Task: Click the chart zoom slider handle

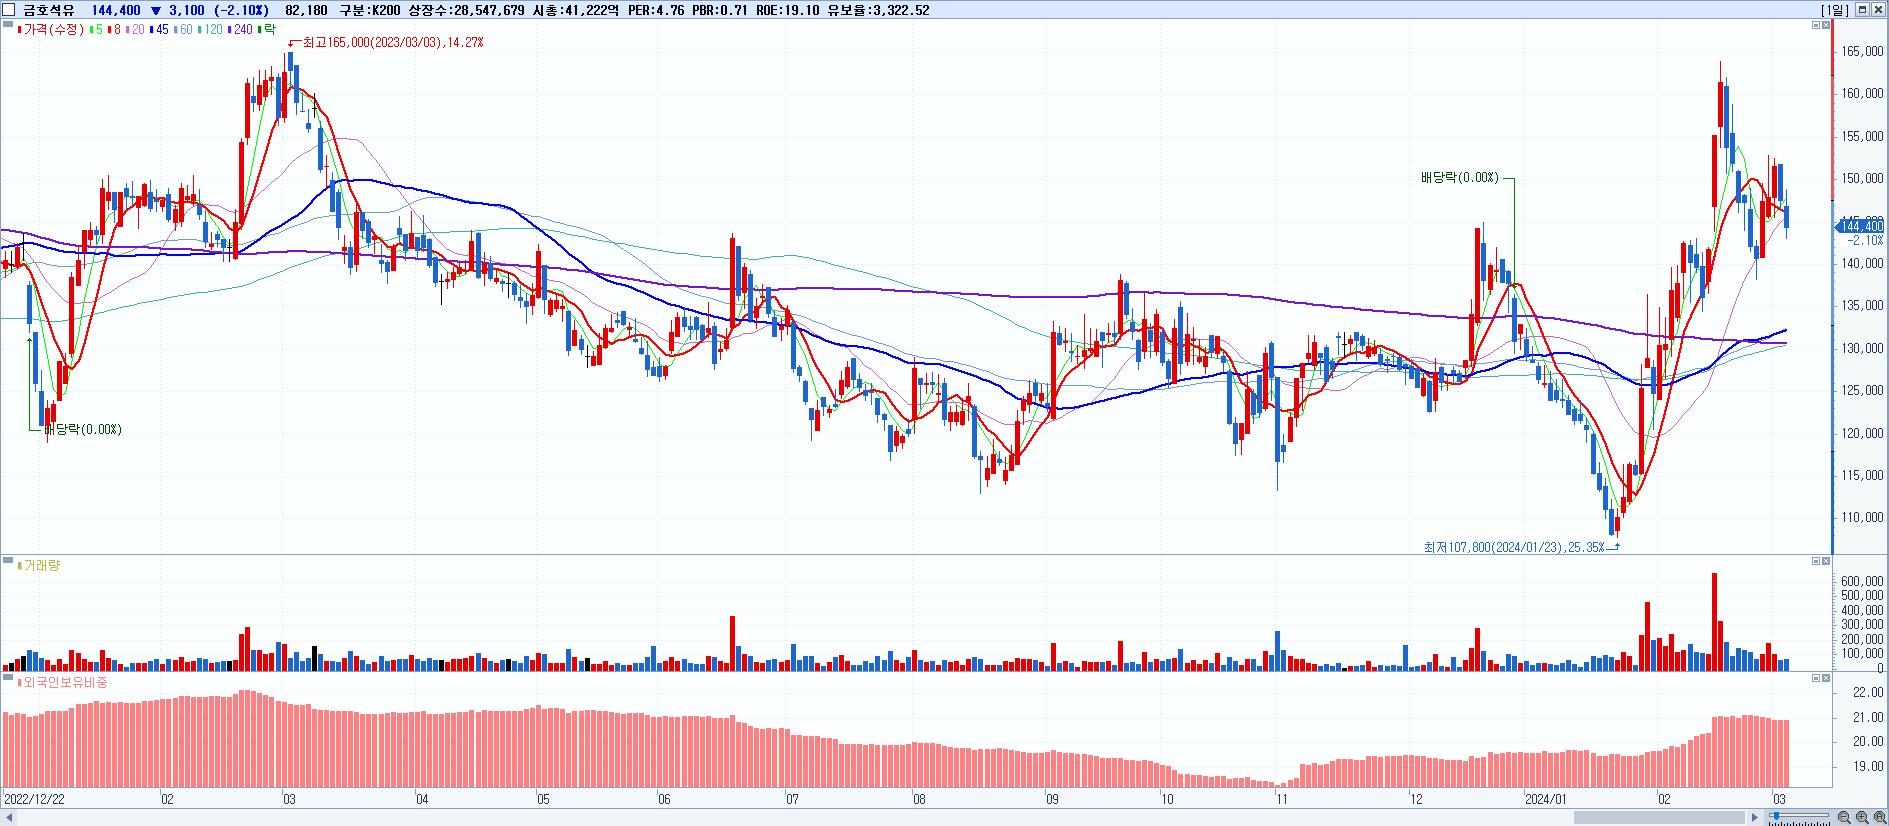Action: 1776,816
